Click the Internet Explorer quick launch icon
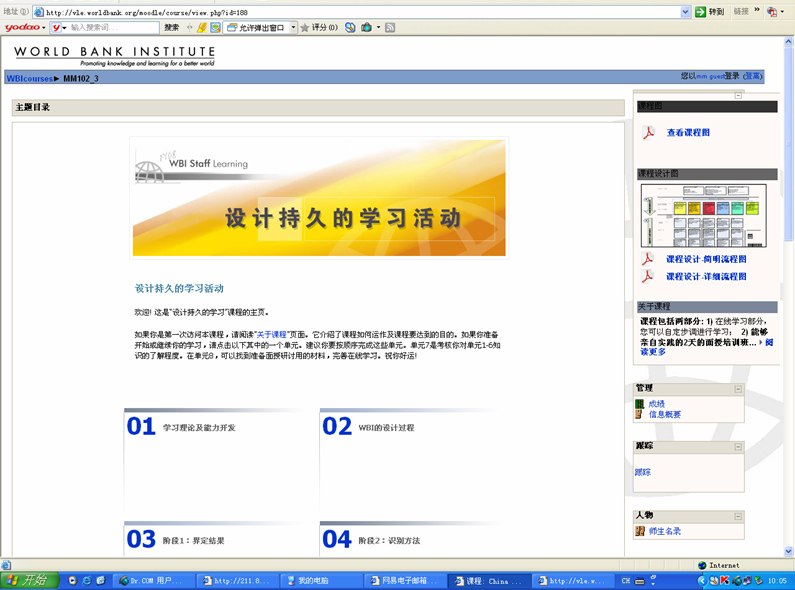The width and height of the screenshot is (795, 590). tap(86, 581)
